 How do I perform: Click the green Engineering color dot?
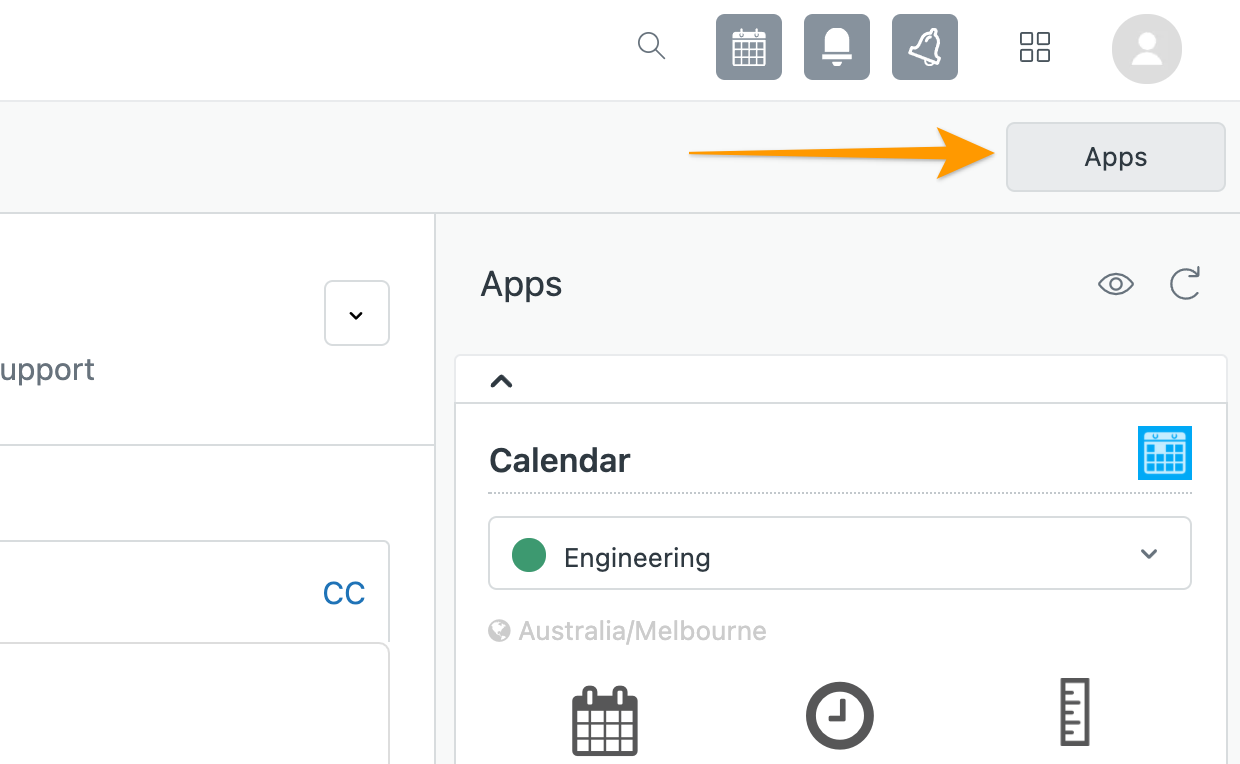point(529,555)
